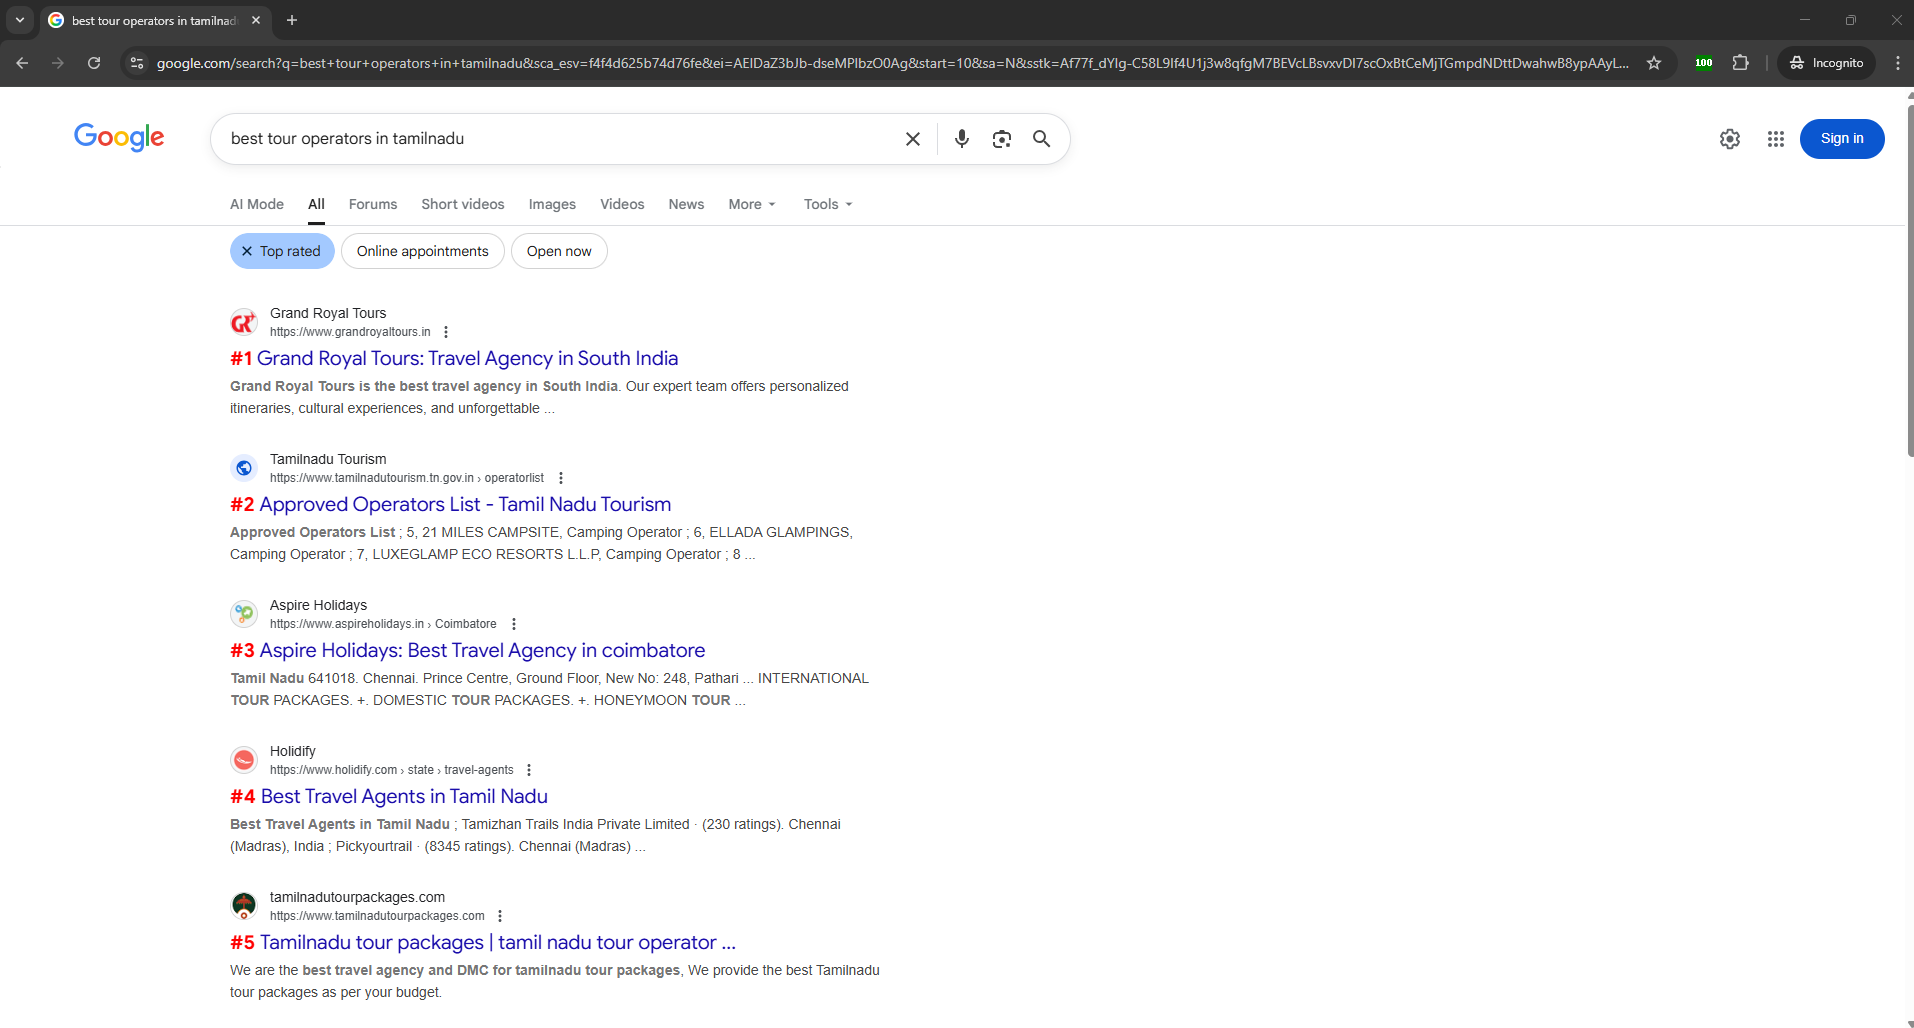Toggle the Online appointments filter chip
Image resolution: width=1914 pixels, height=1028 pixels.
(422, 251)
